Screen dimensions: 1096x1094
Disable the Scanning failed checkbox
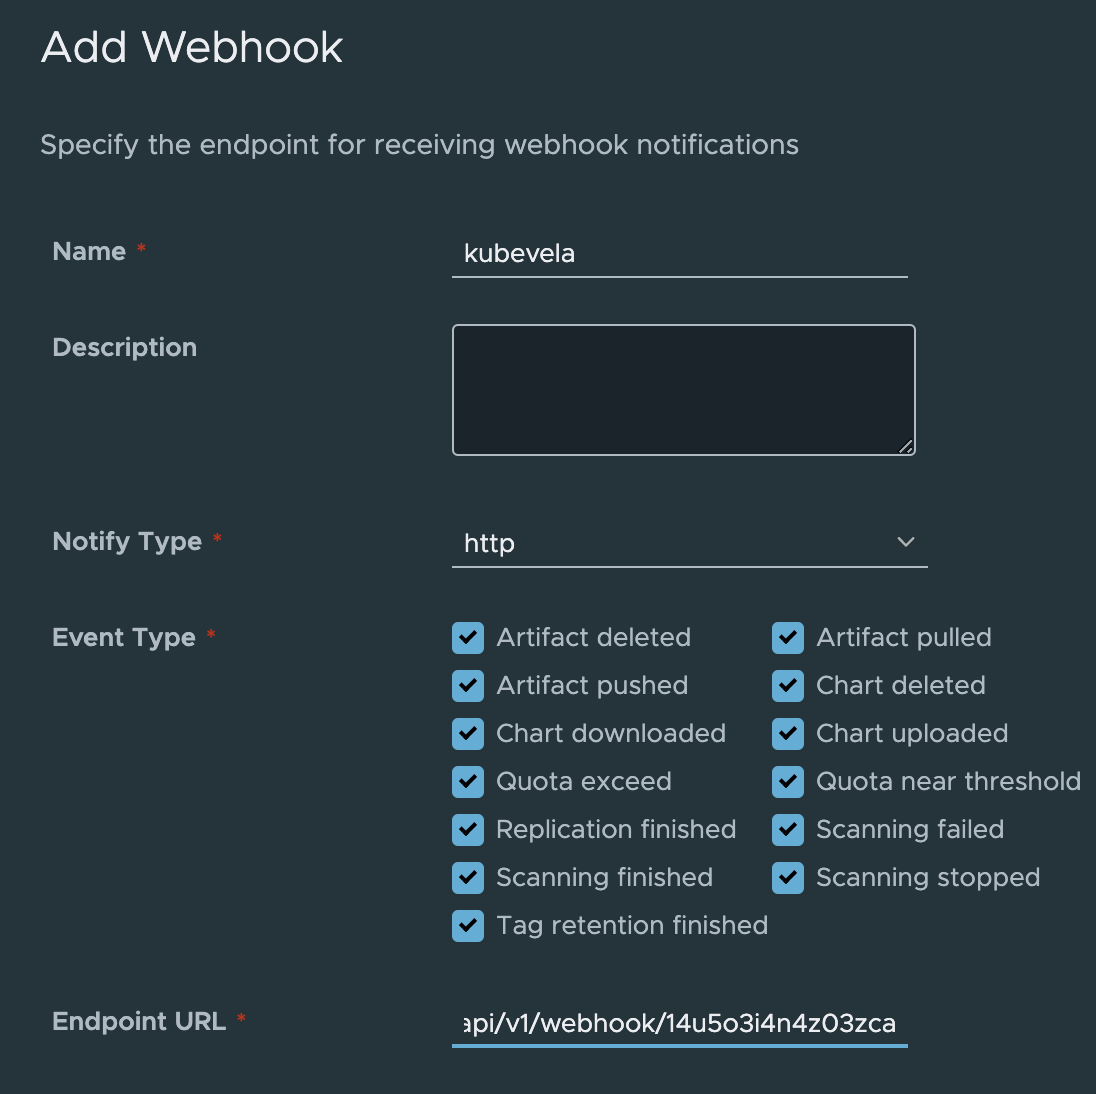[x=788, y=830]
